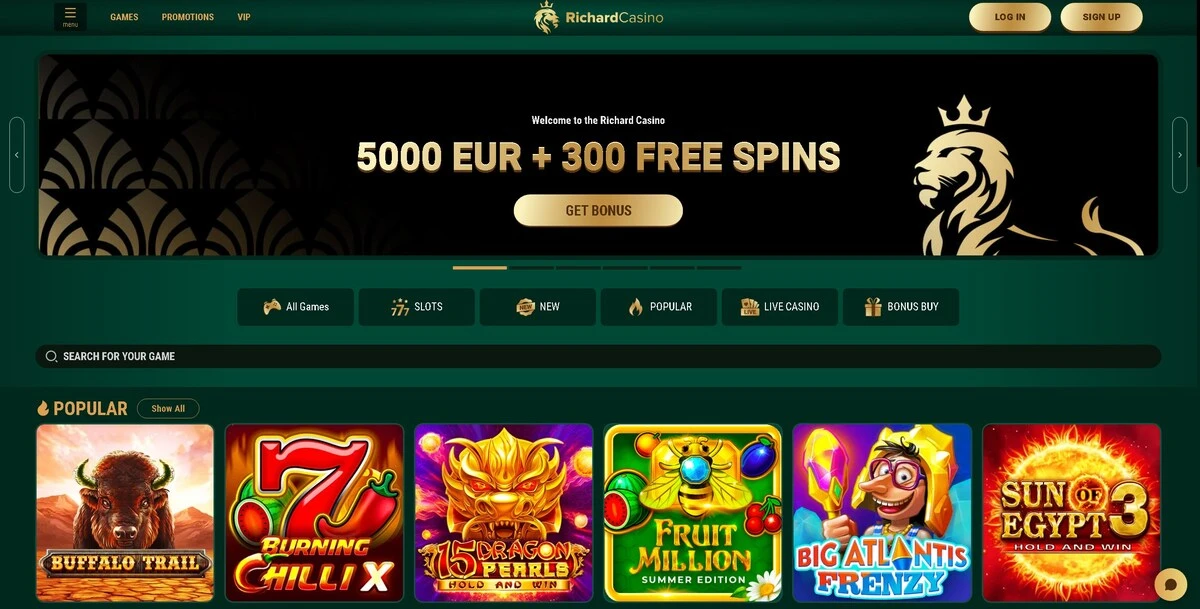
Task: Open the VIP menu item
Action: (x=244, y=17)
